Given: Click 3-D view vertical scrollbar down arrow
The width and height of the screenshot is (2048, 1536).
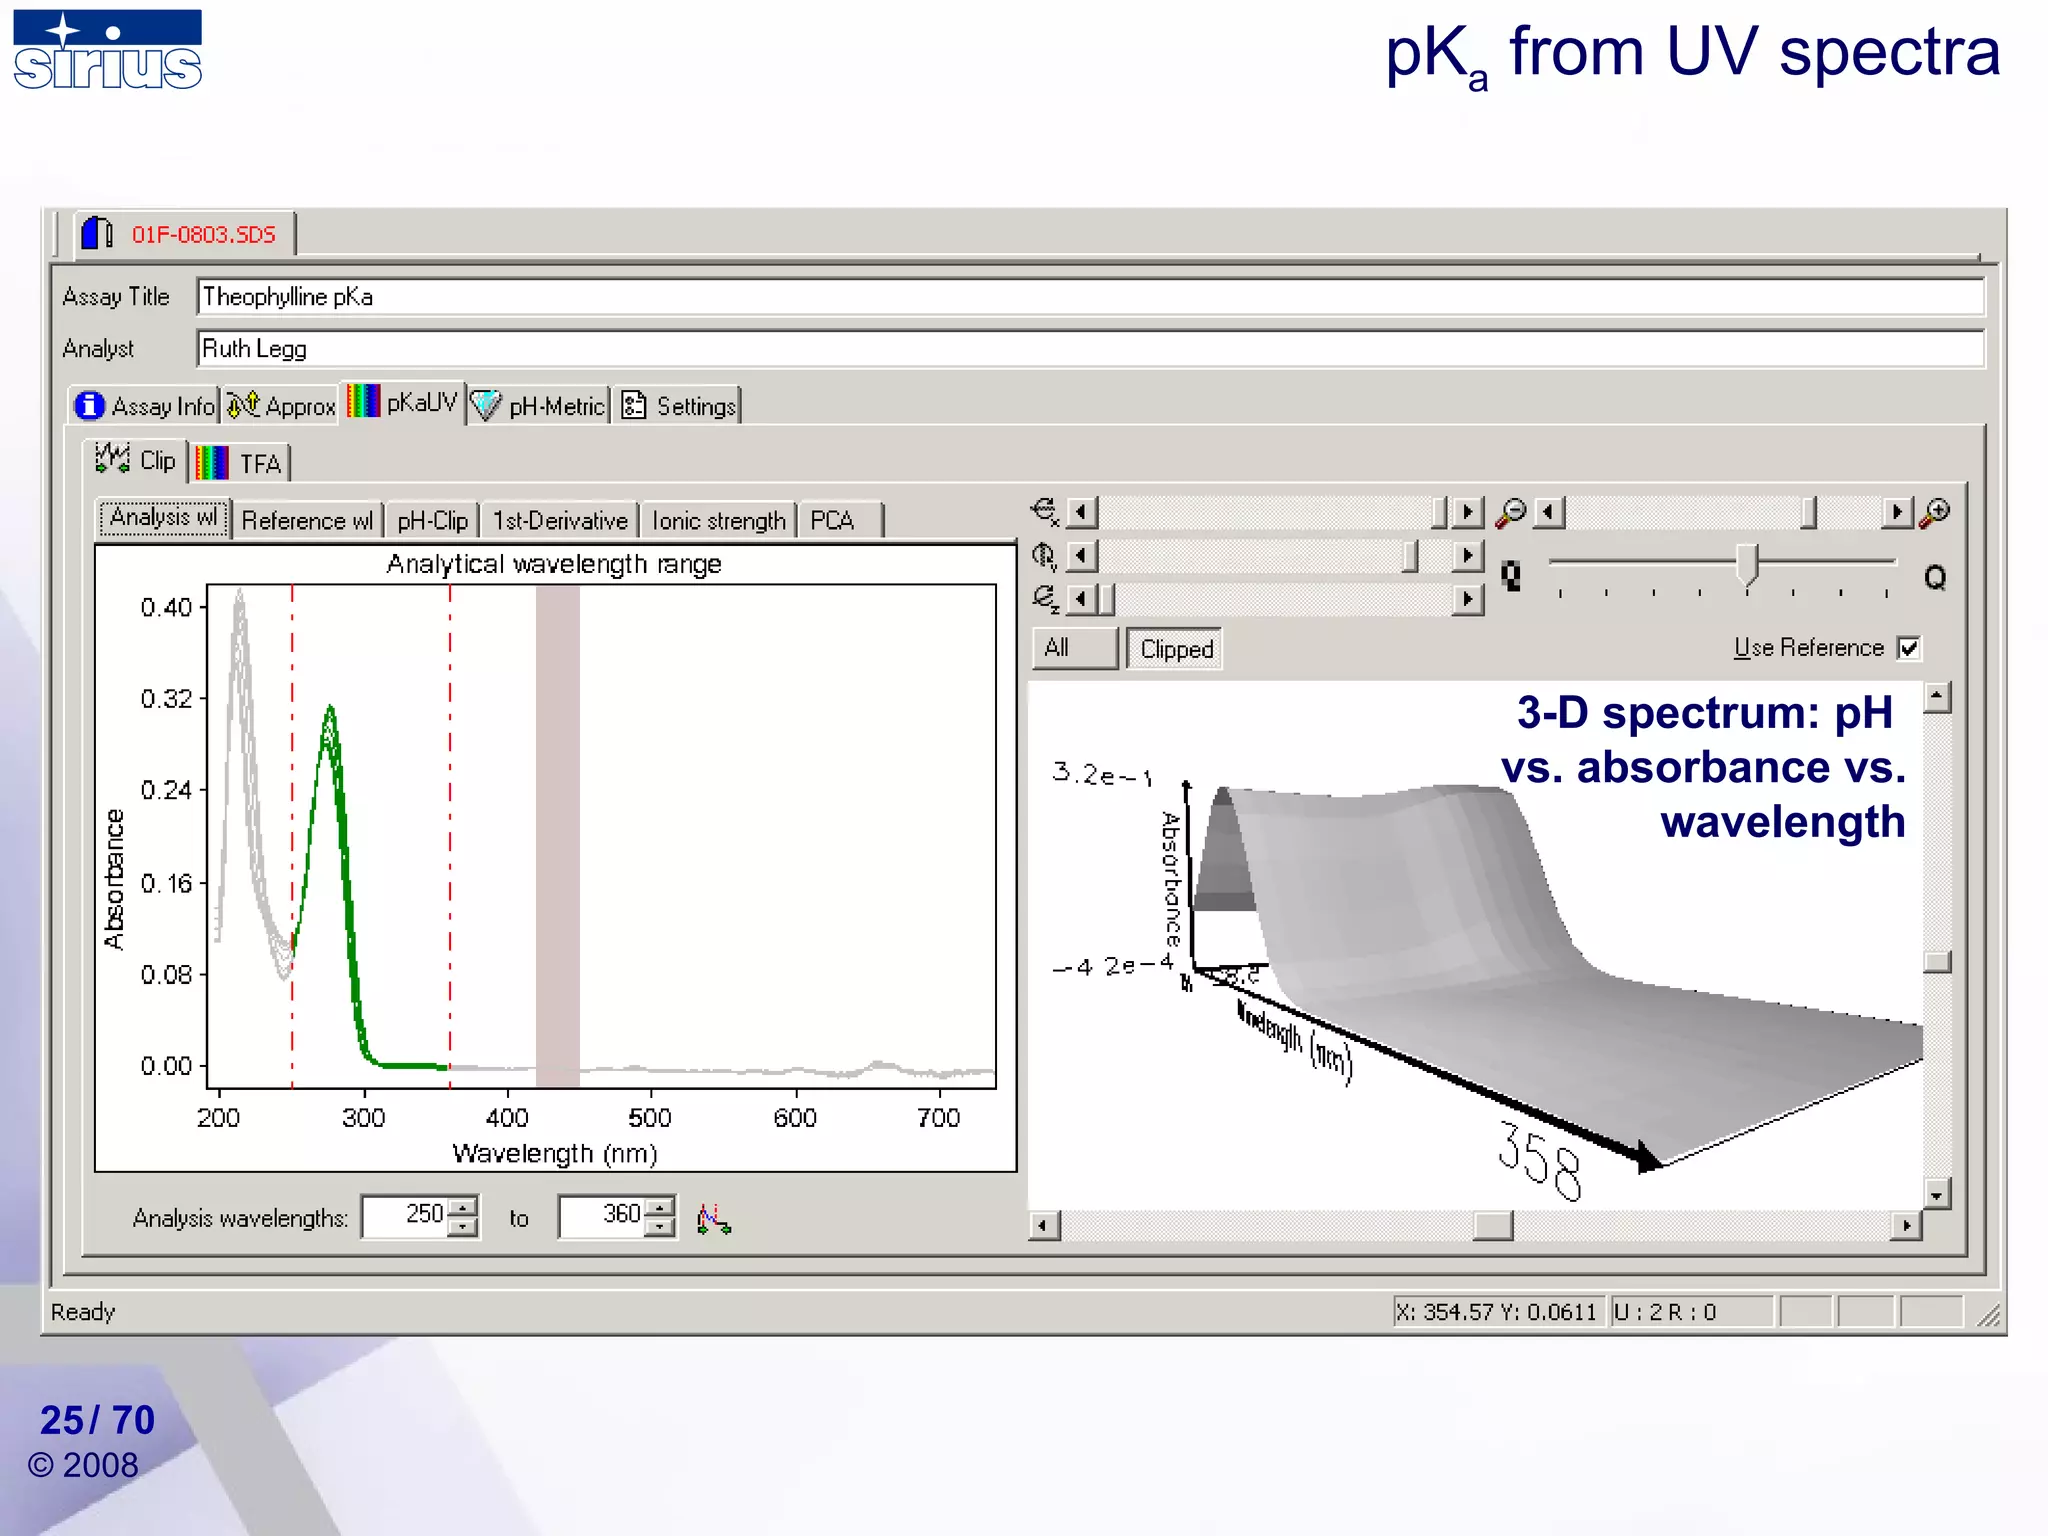Looking at the screenshot, I should coord(1937,1194).
